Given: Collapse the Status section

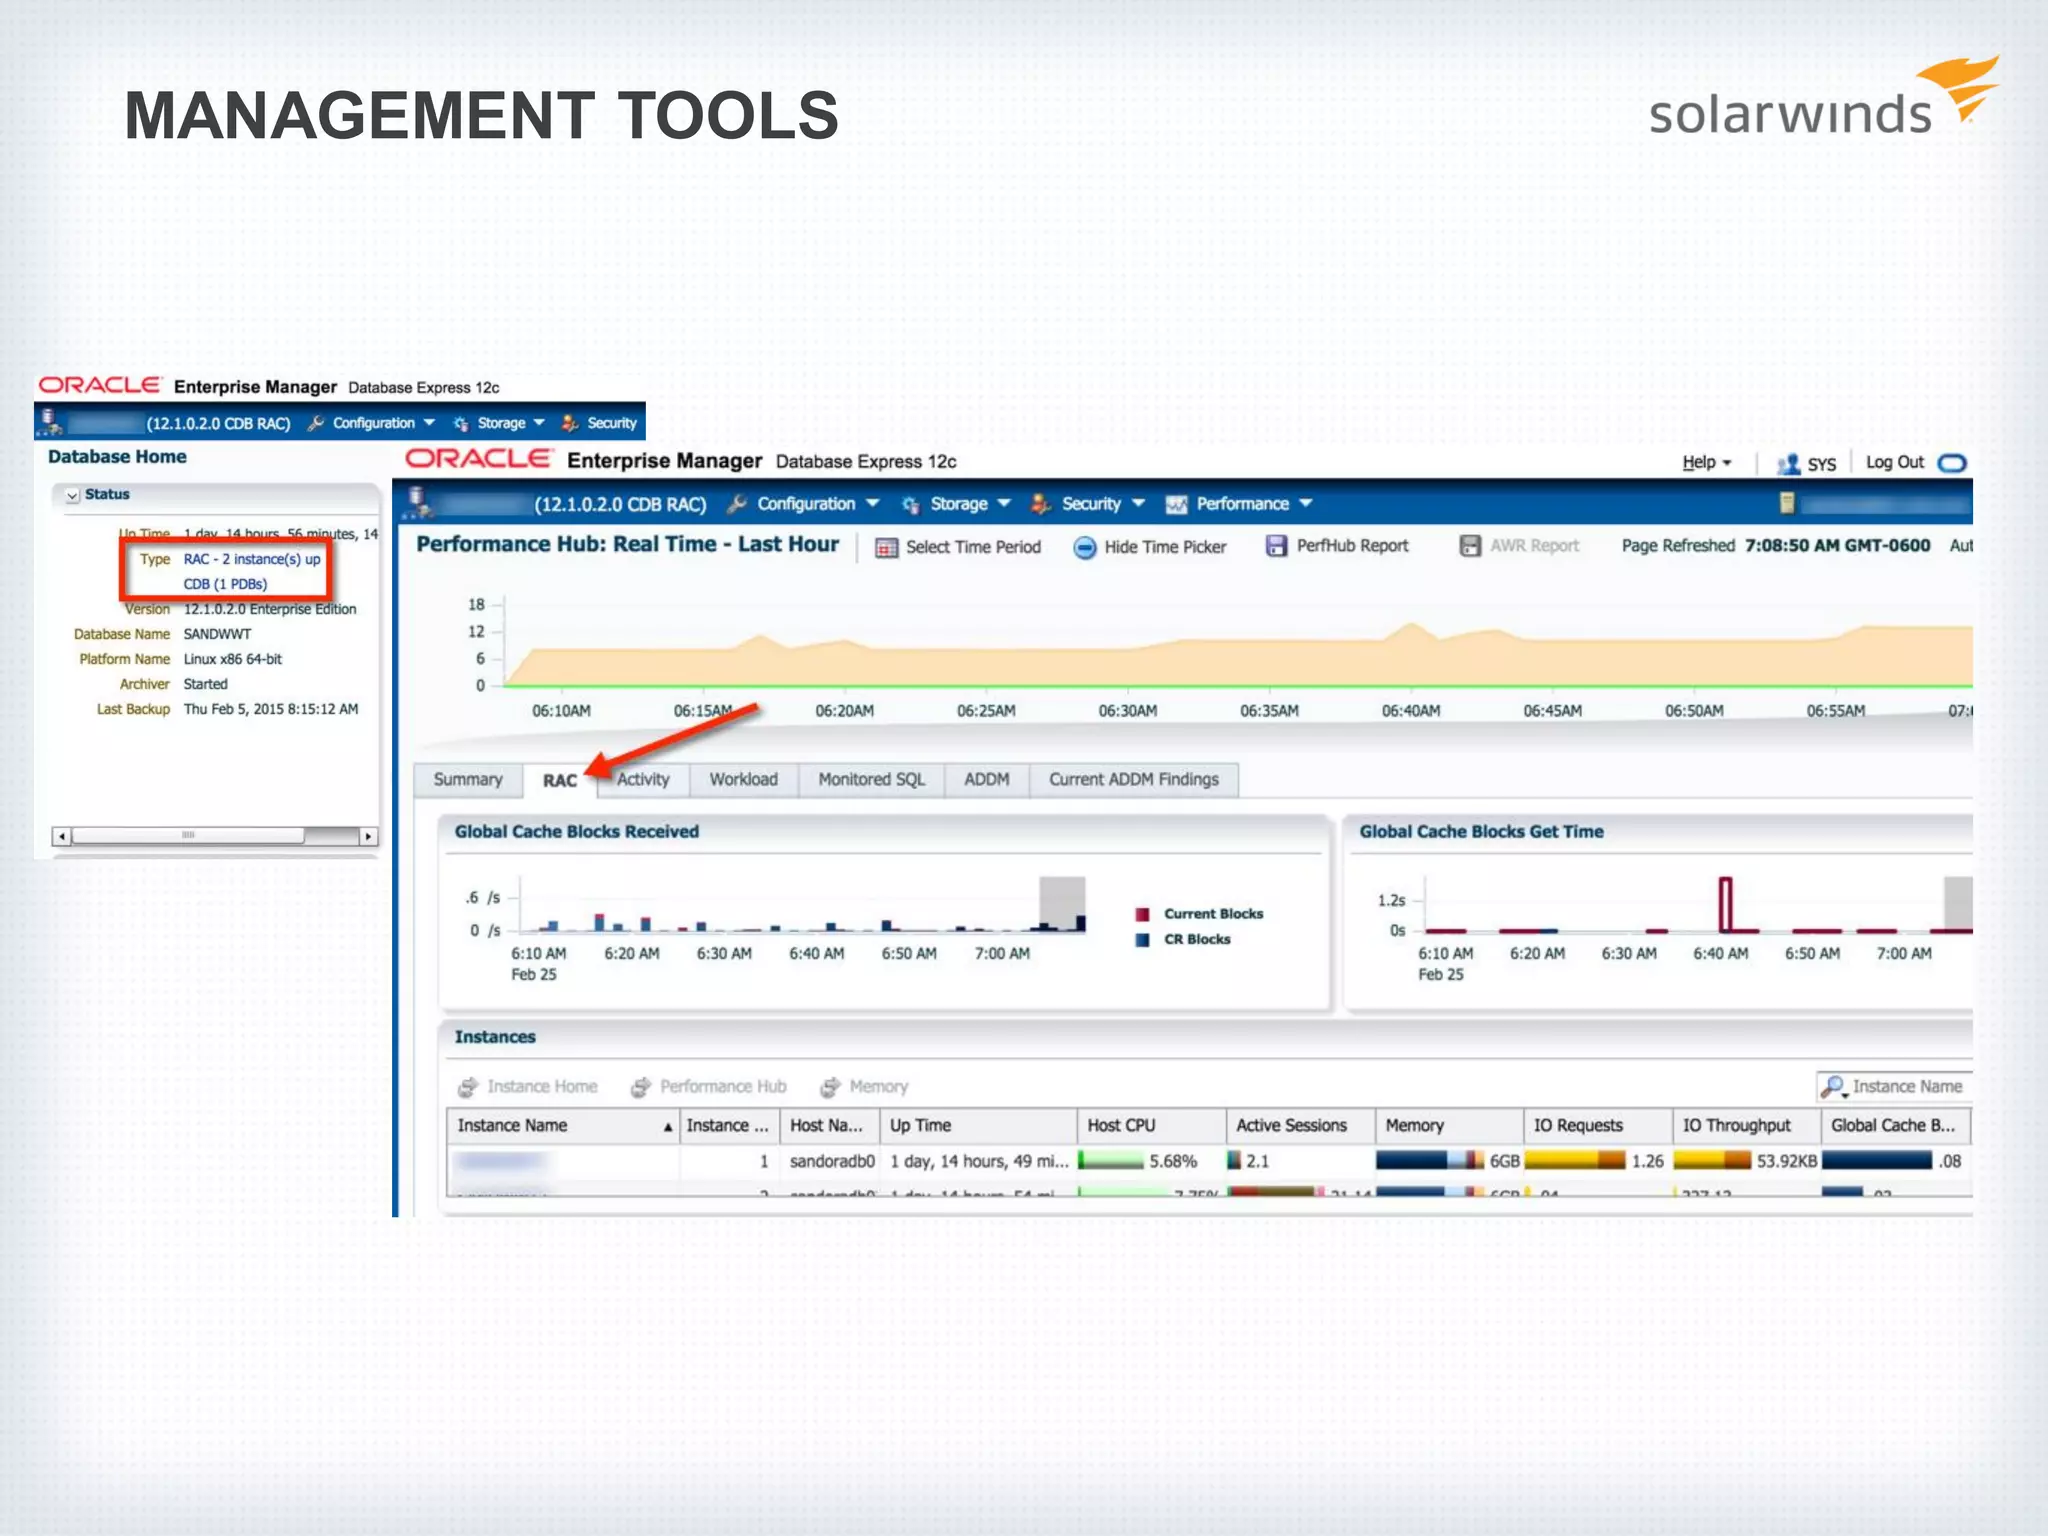Looking at the screenshot, I should tap(72, 495).
